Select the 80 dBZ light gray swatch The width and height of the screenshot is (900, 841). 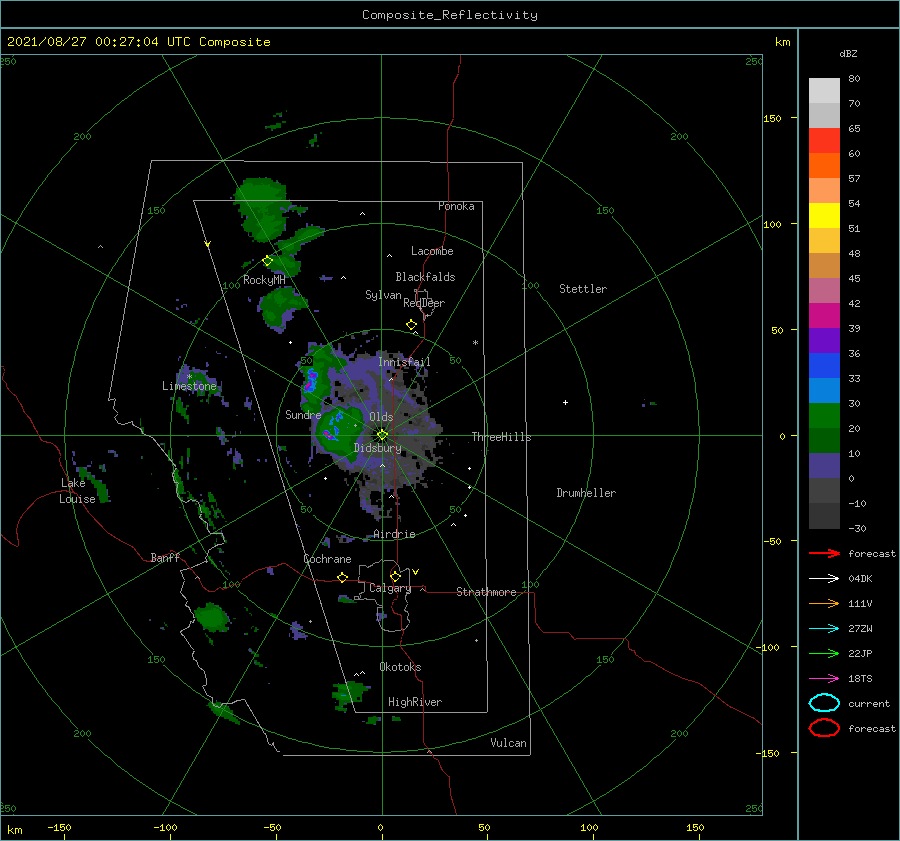pyautogui.click(x=824, y=91)
